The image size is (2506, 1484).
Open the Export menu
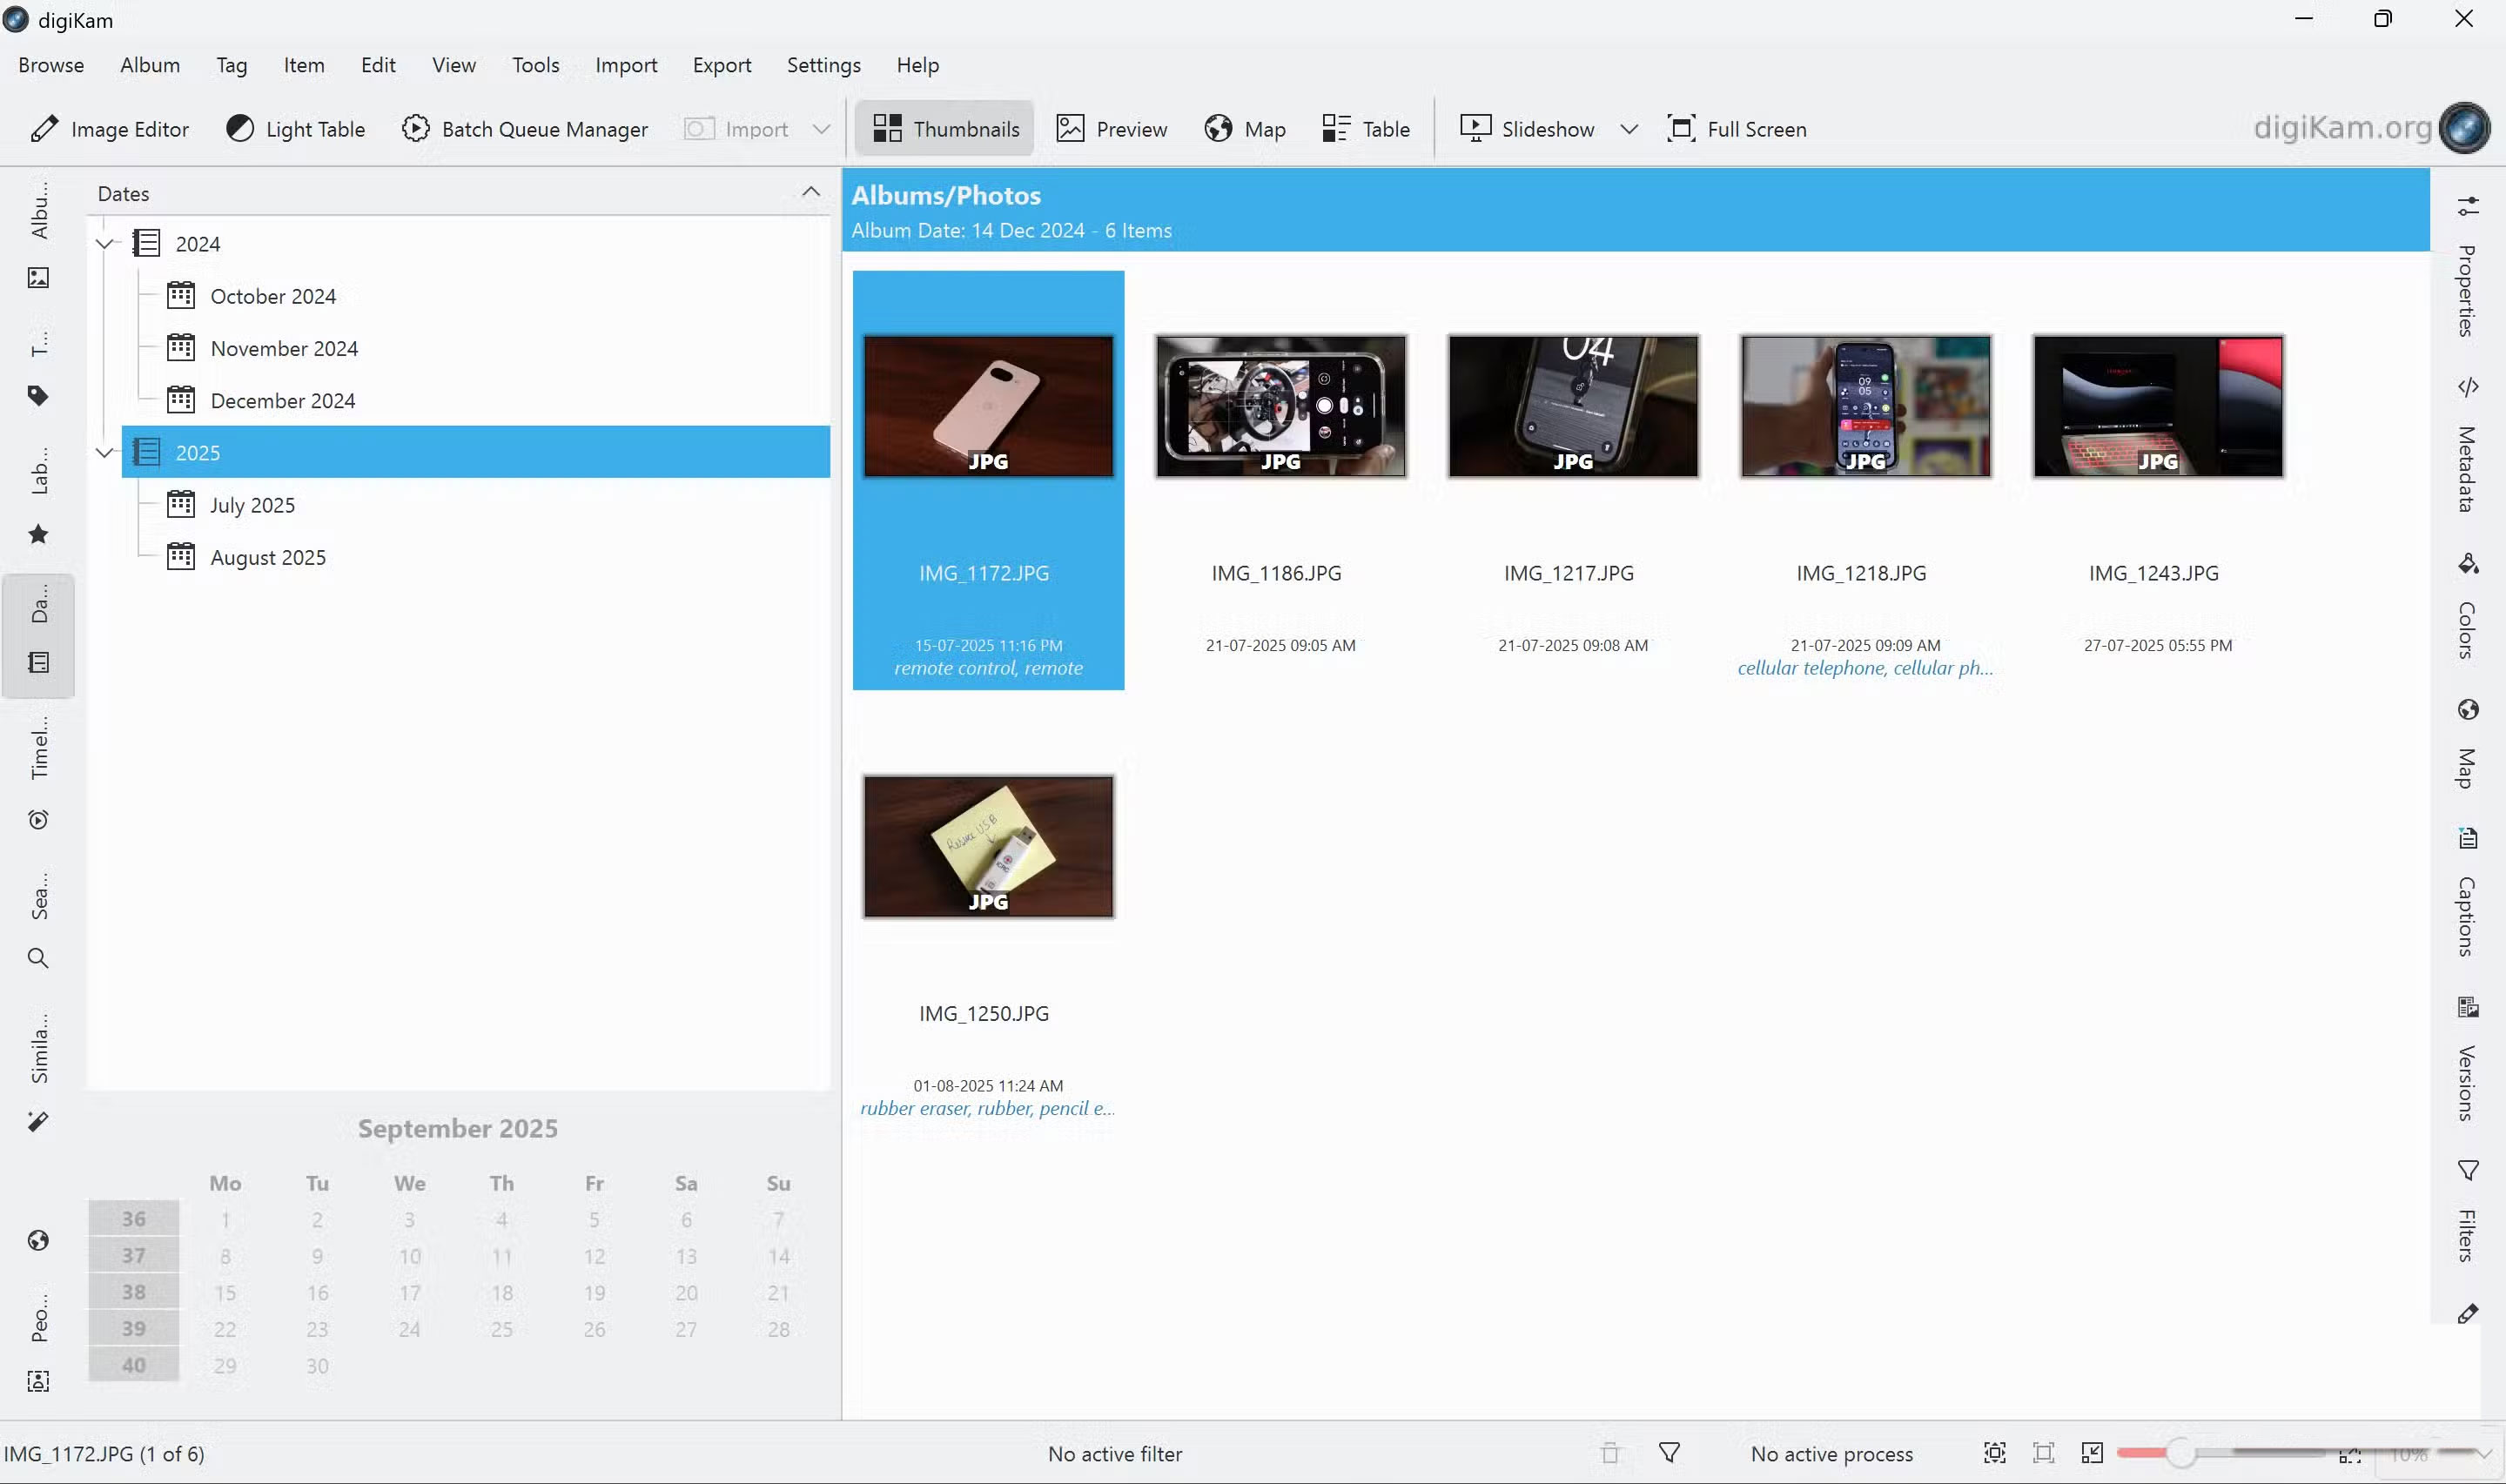(x=721, y=65)
